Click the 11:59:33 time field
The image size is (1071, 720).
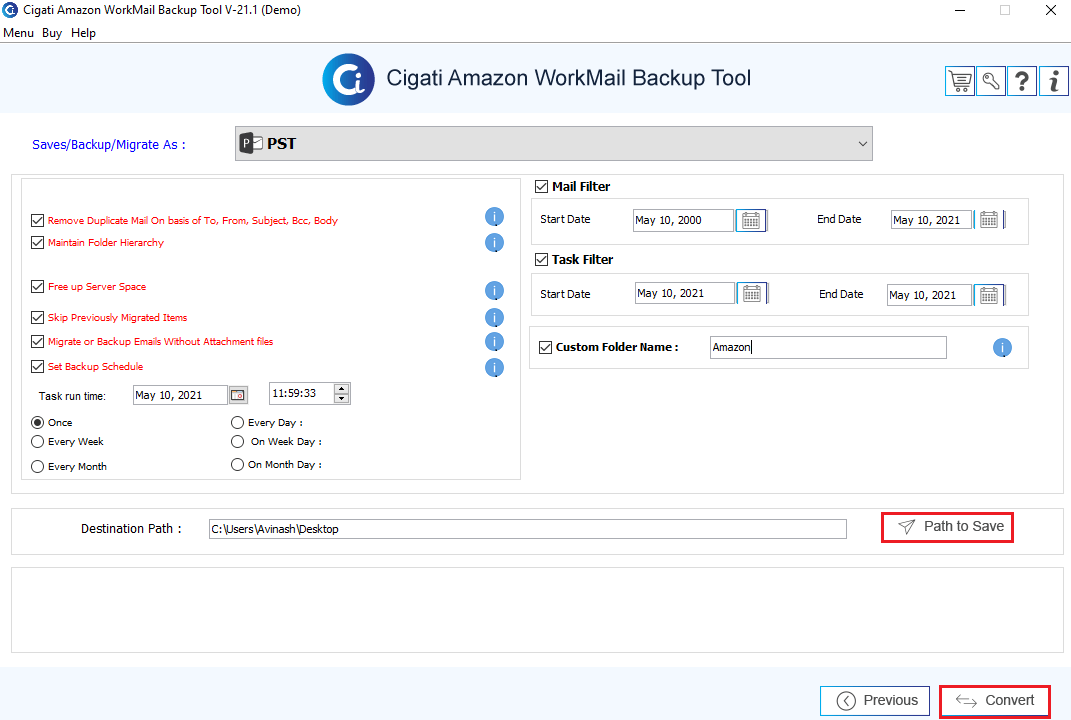[301, 393]
